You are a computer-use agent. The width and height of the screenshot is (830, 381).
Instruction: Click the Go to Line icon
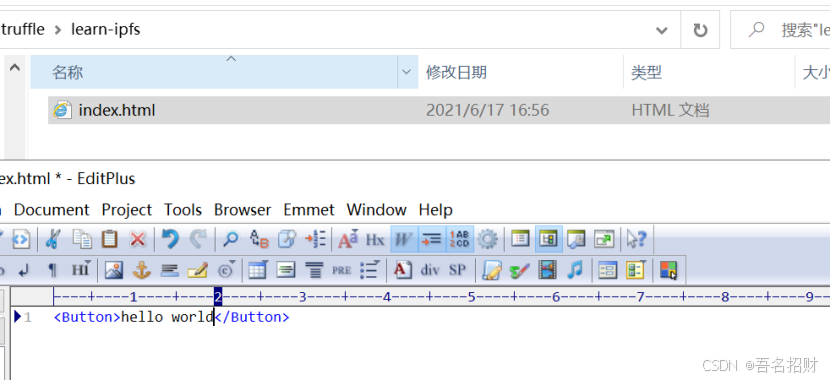[x=315, y=240]
